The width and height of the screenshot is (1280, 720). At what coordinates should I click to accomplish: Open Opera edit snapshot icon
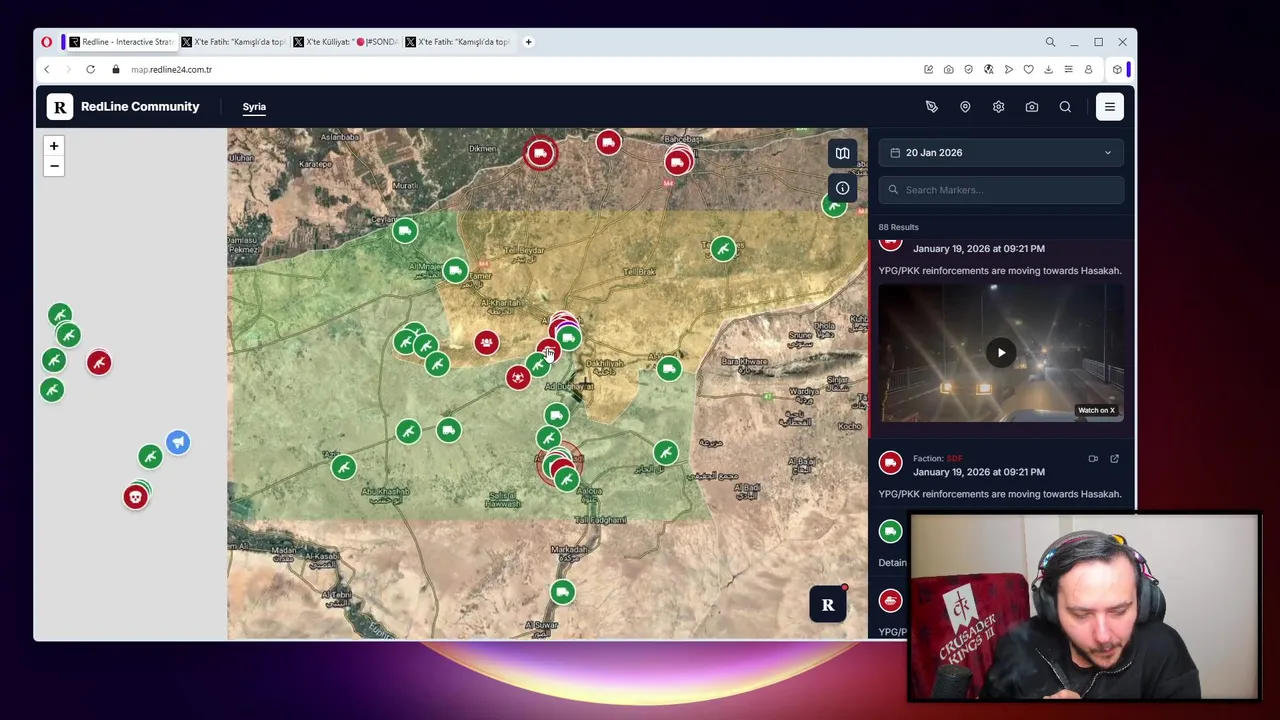pyautogui.click(x=928, y=70)
